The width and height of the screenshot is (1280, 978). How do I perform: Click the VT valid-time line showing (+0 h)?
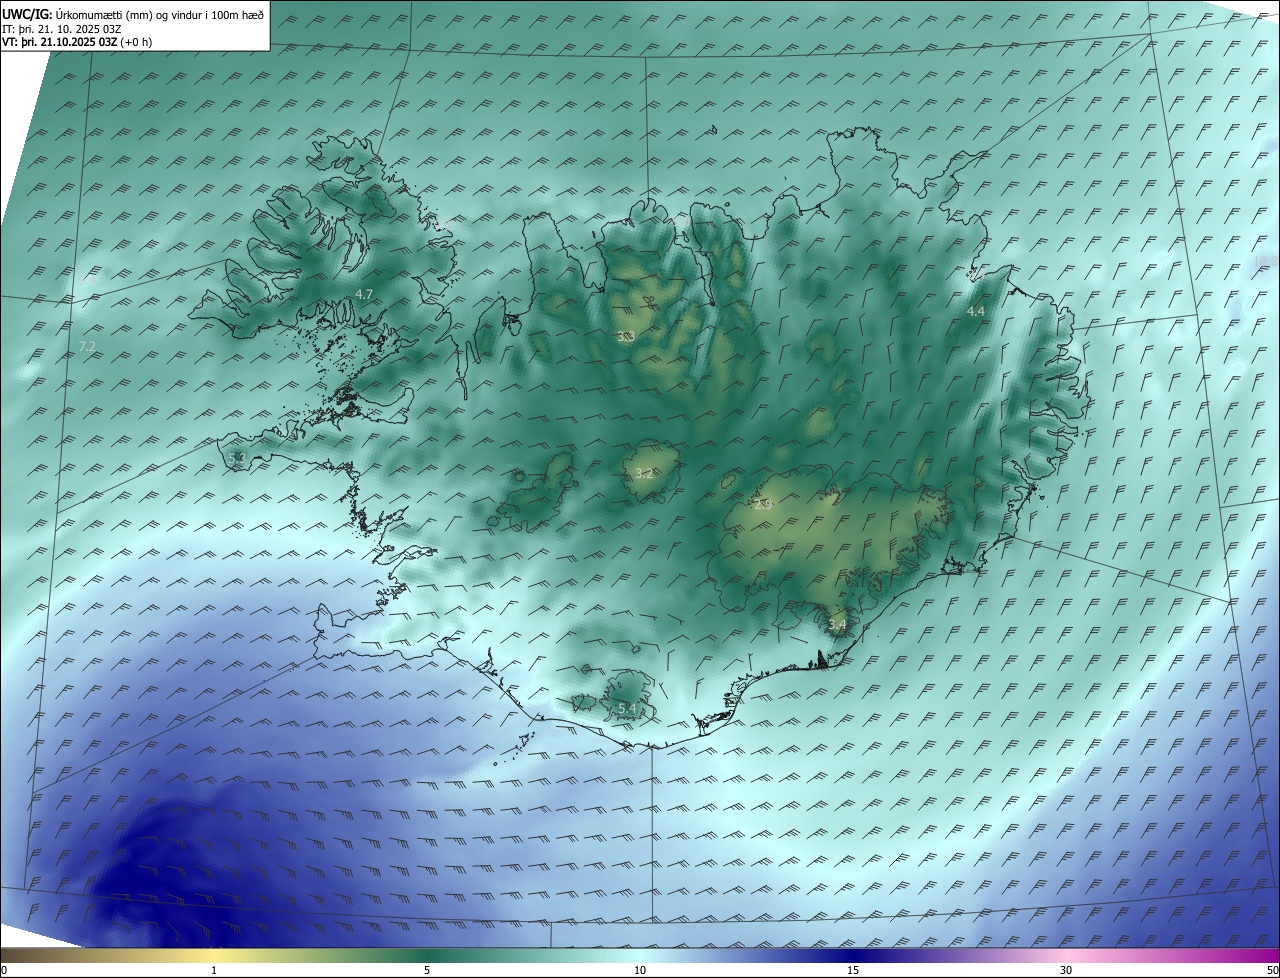pos(77,43)
